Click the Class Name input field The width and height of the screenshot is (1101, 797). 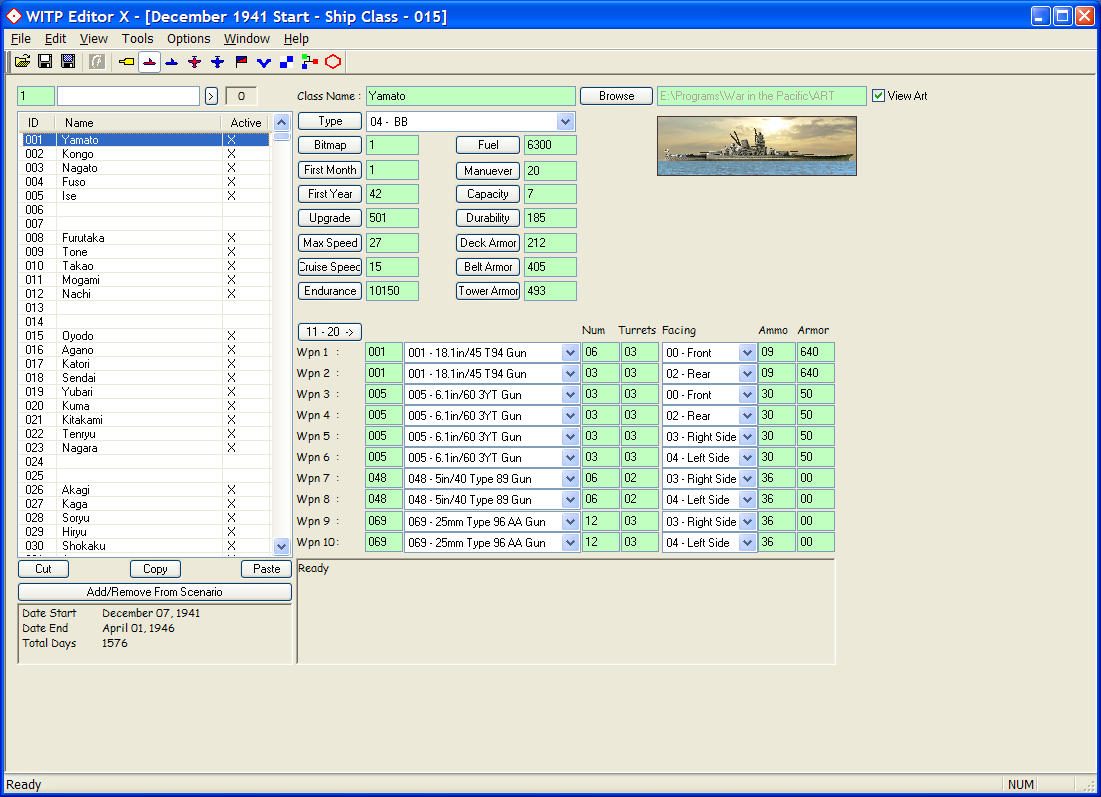coord(470,95)
